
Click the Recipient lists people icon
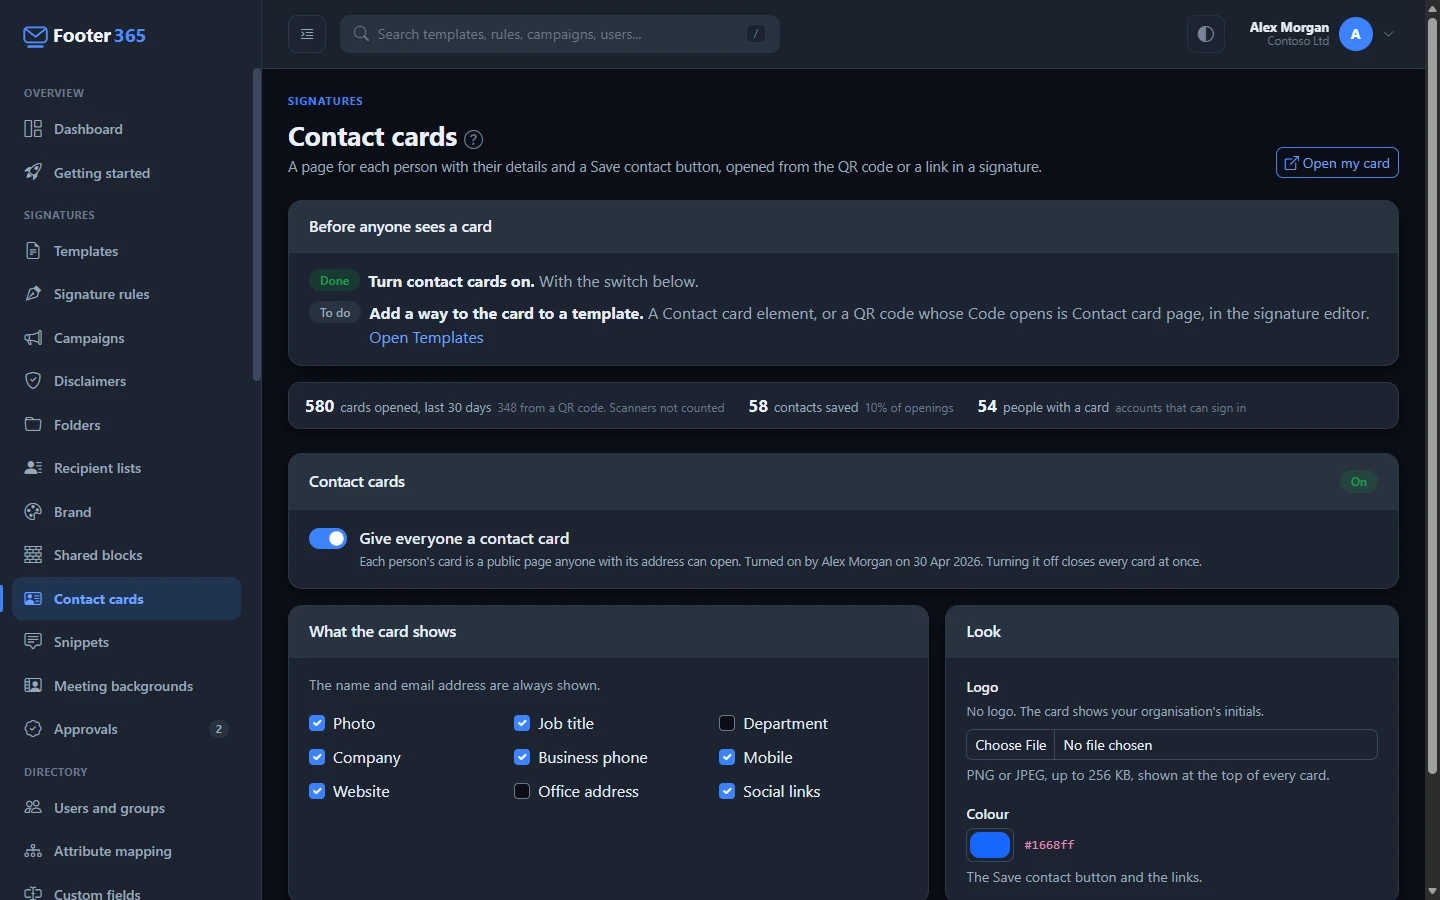tap(33, 468)
